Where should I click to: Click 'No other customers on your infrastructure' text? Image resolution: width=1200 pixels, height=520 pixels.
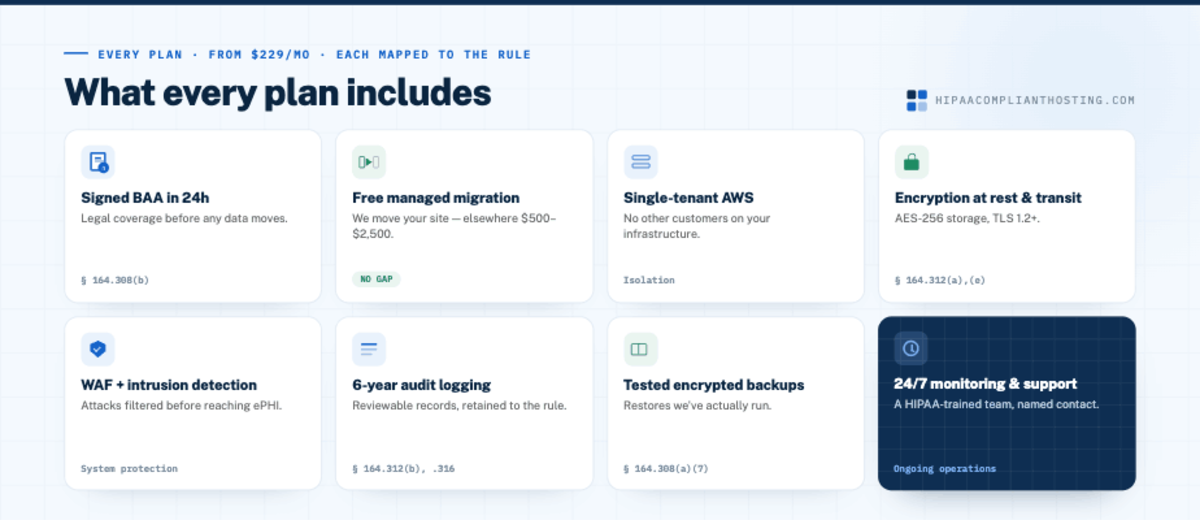(x=697, y=225)
